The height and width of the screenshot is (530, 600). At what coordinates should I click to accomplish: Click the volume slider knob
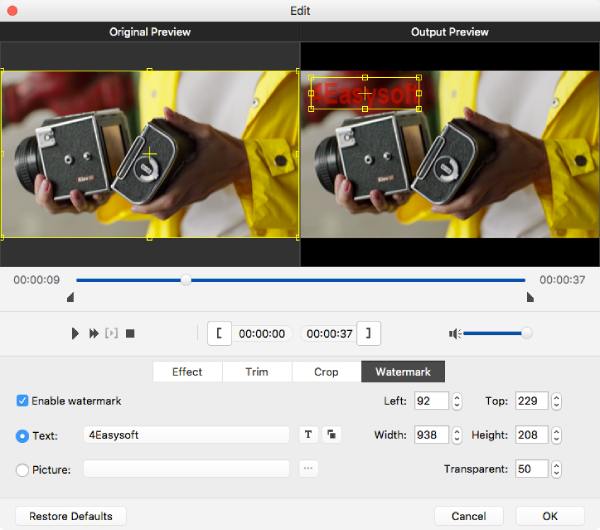coord(527,333)
